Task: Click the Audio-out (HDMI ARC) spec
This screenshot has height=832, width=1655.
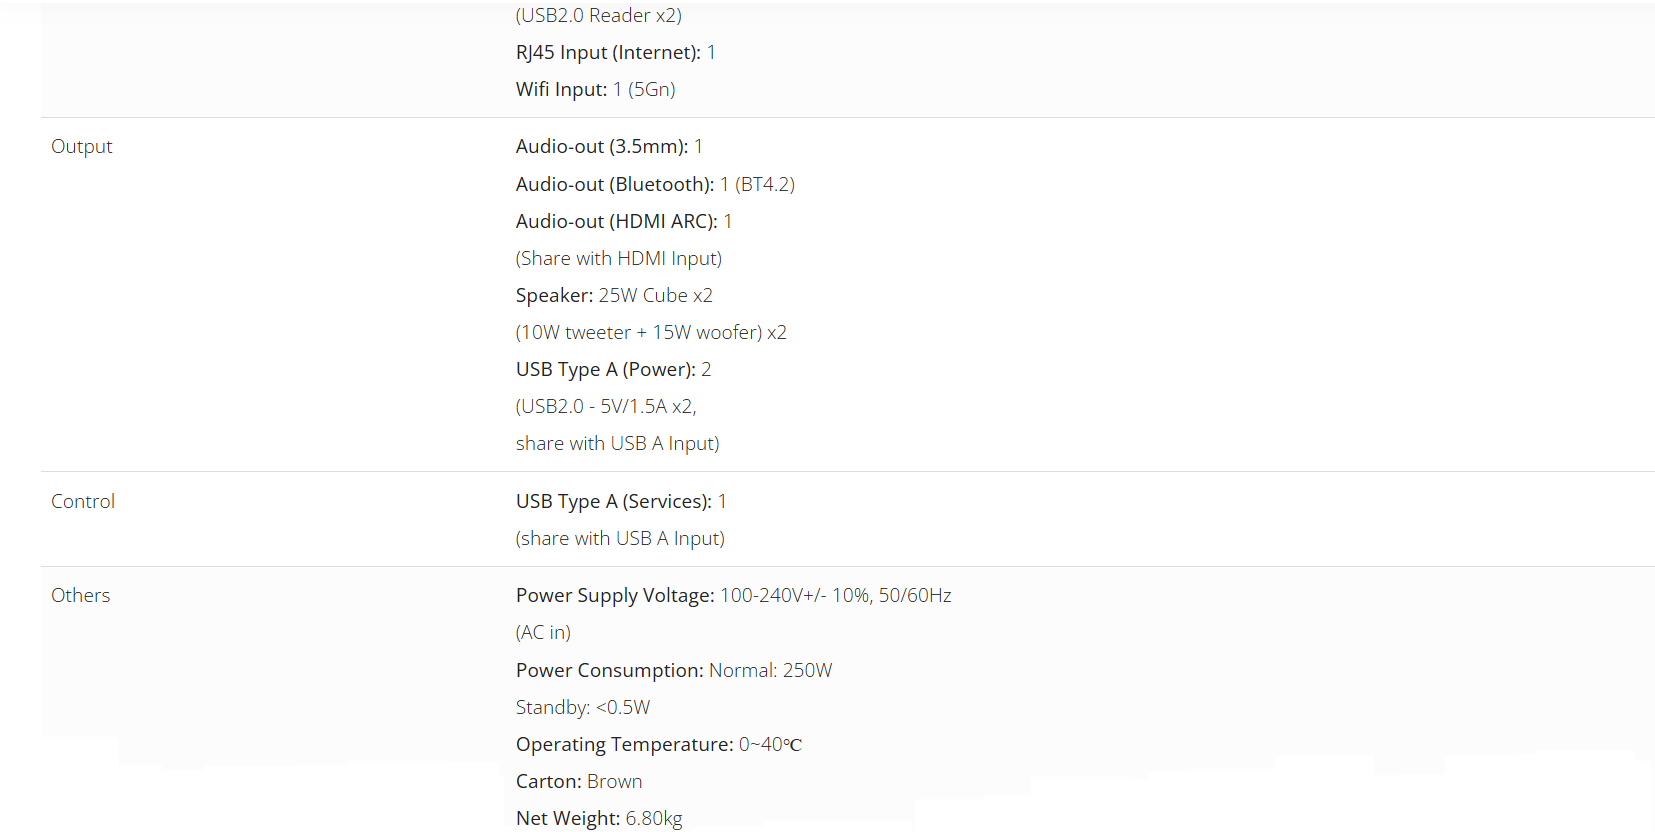Action: click(624, 222)
